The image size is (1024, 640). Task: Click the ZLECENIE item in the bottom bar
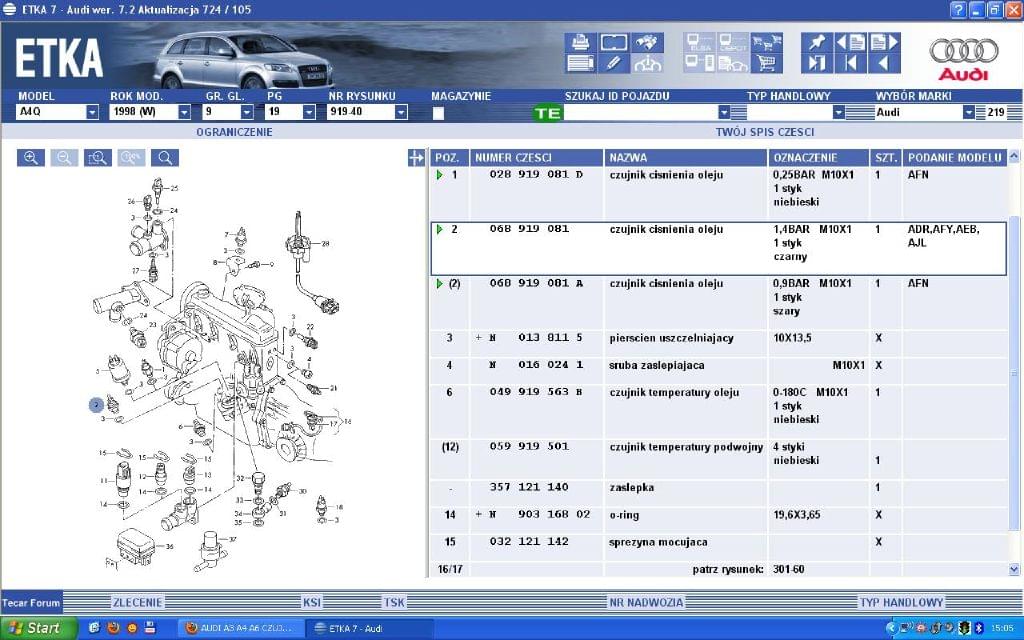(x=137, y=602)
